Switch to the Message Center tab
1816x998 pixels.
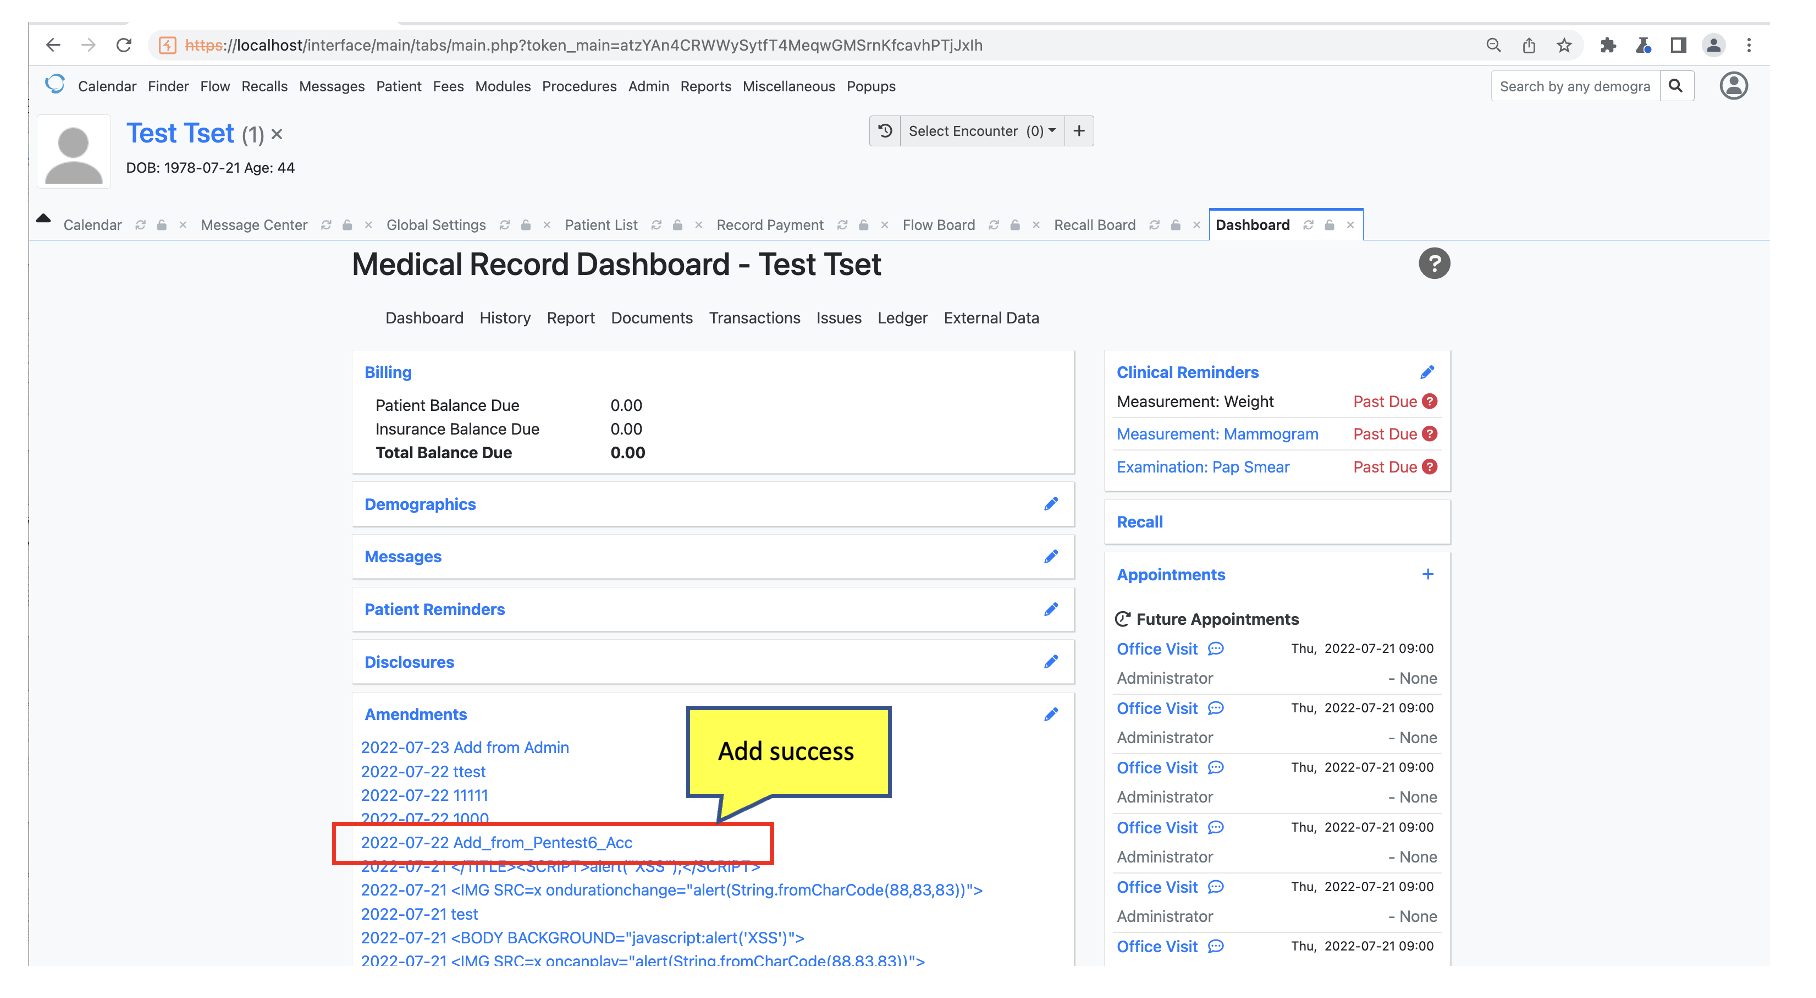tap(254, 225)
